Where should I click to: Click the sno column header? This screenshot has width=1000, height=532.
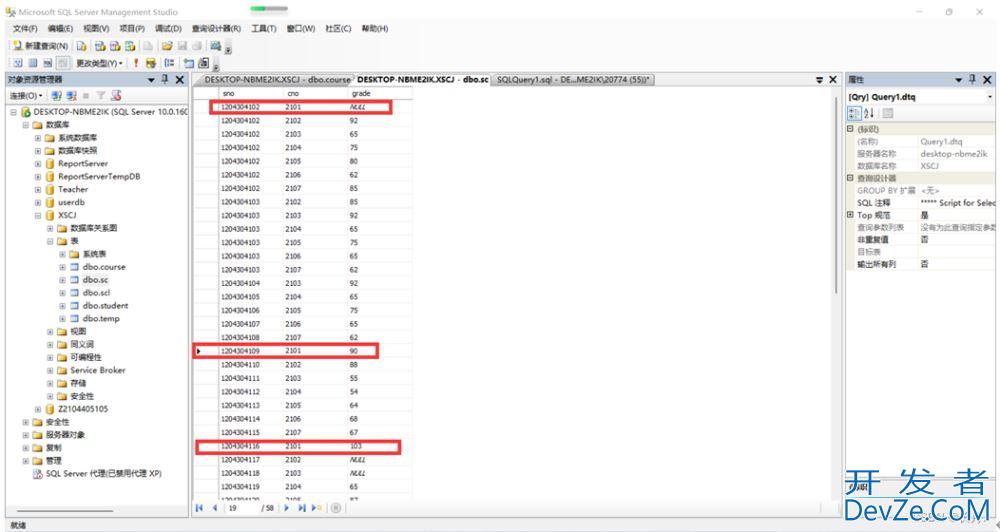click(251, 93)
